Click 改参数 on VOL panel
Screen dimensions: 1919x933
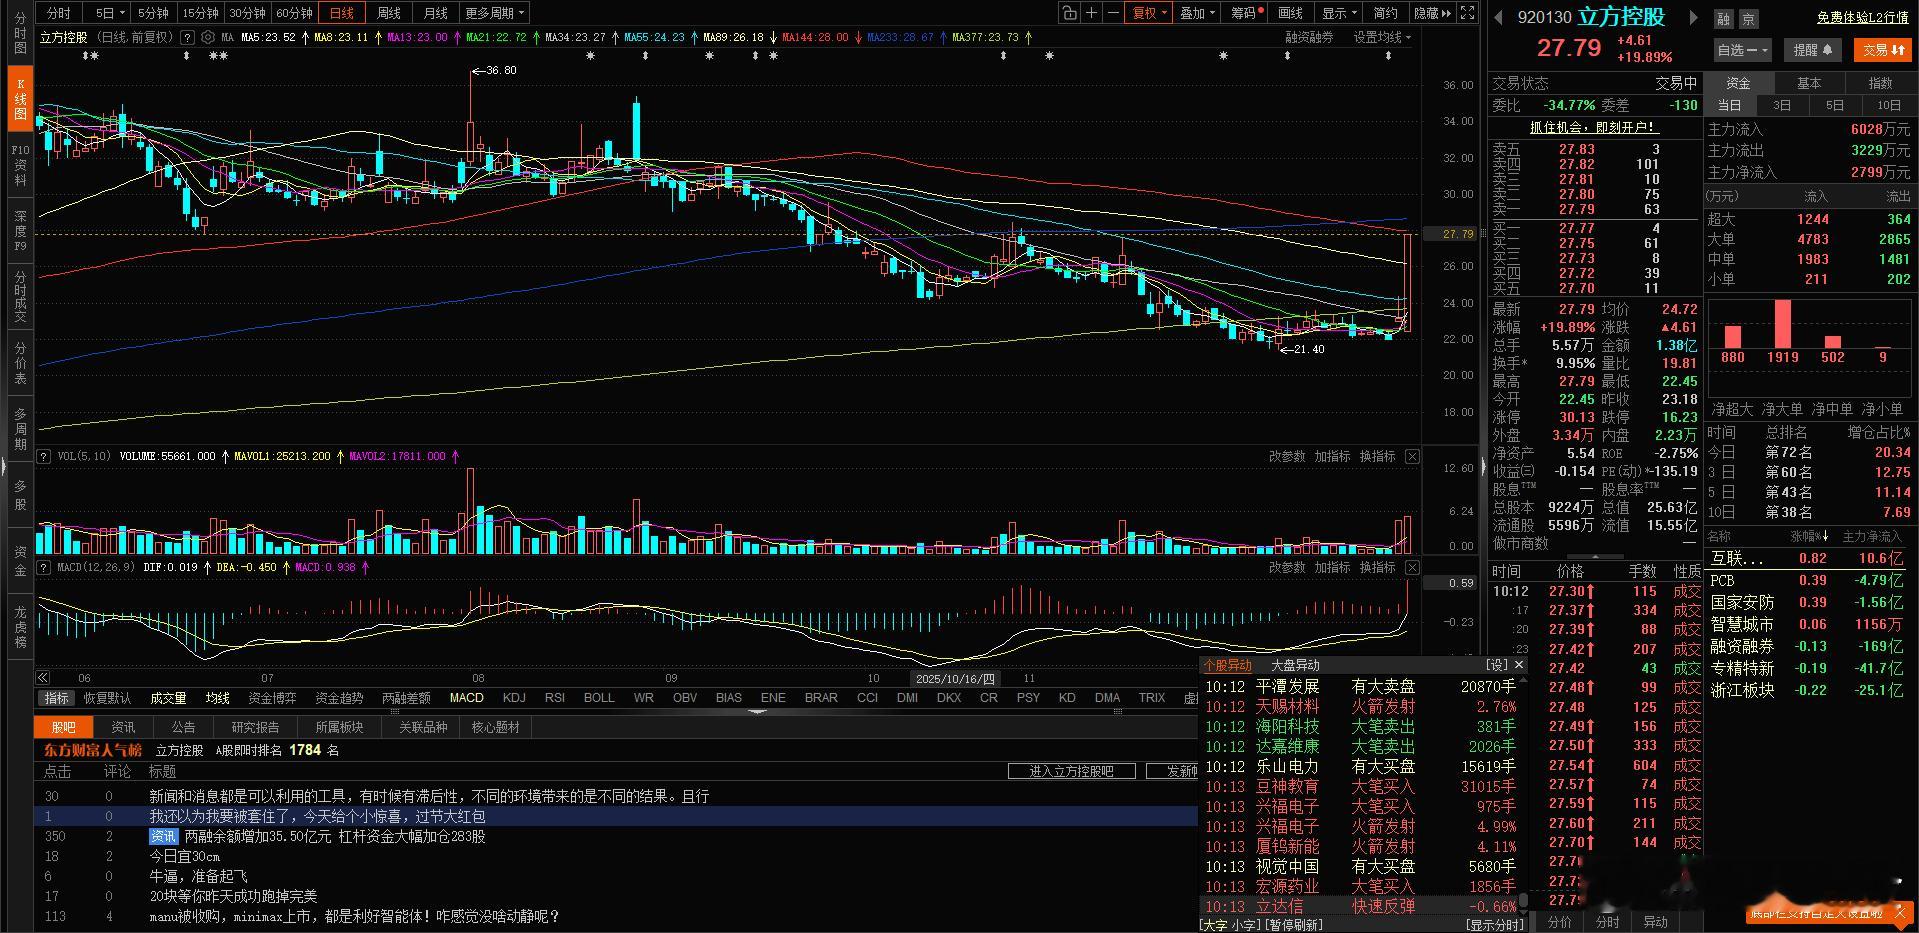[x=1287, y=456]
